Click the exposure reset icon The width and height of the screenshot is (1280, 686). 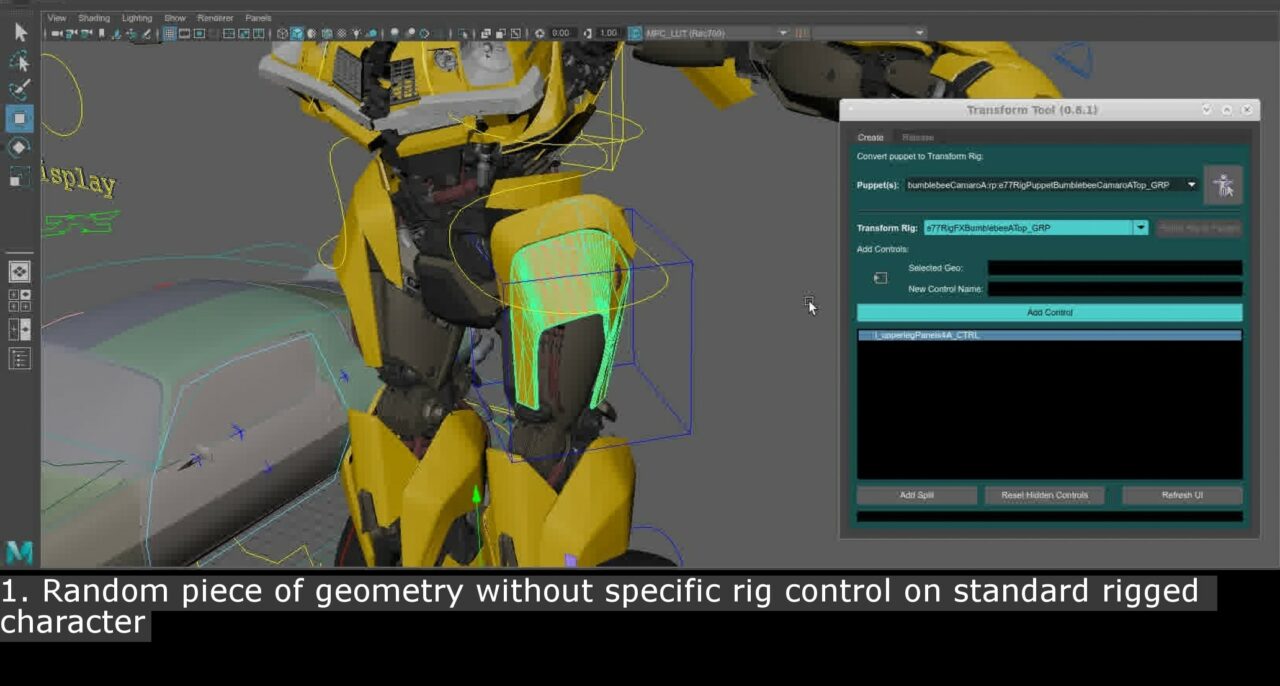539,33
